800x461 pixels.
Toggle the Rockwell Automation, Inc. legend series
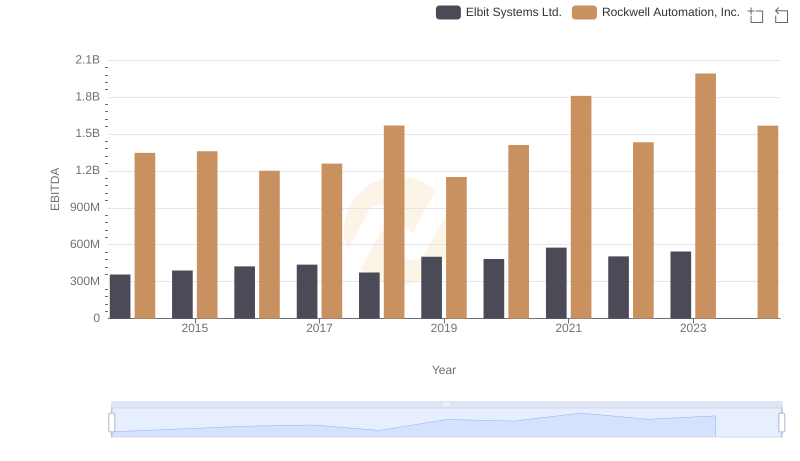(x=656, y=12)
